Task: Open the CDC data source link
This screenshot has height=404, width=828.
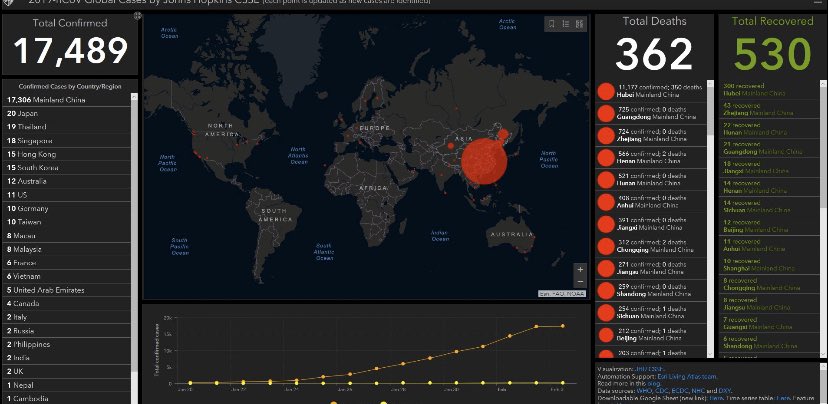Action: pyautogui.click(x=663, y=391)
